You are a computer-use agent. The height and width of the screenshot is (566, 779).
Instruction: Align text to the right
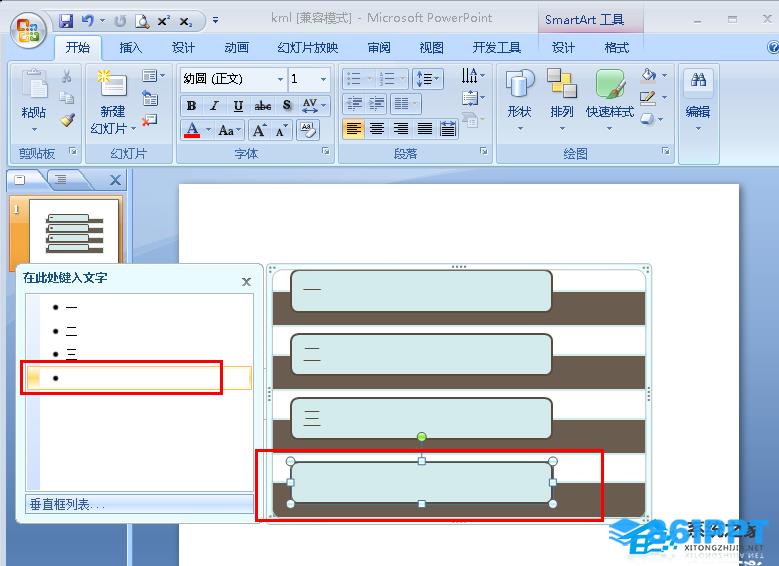401,129
